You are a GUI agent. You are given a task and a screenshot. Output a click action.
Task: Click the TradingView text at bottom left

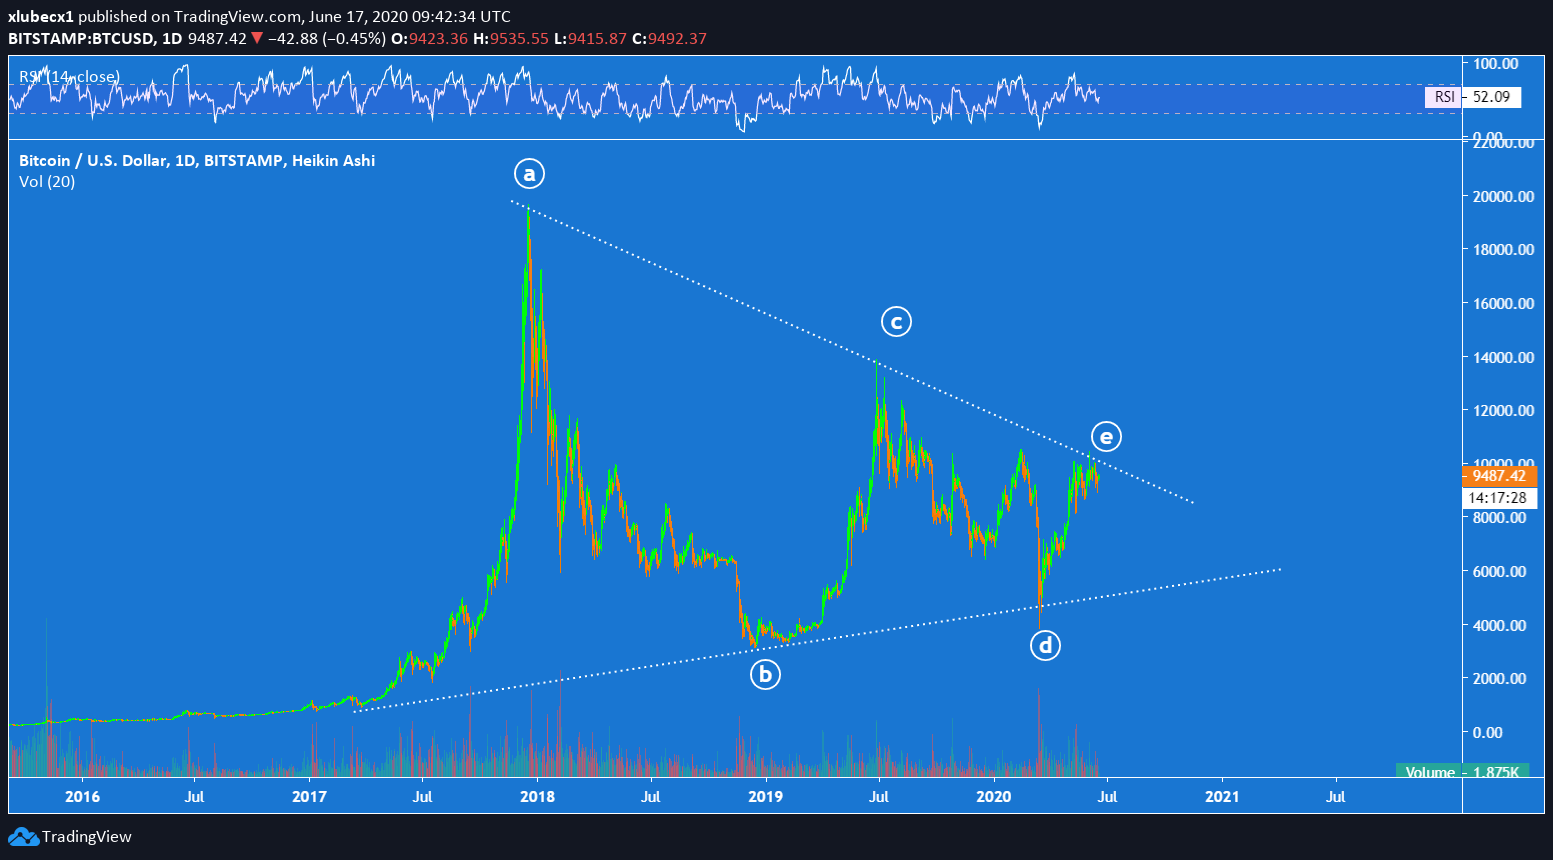click(x=87, y=837)
